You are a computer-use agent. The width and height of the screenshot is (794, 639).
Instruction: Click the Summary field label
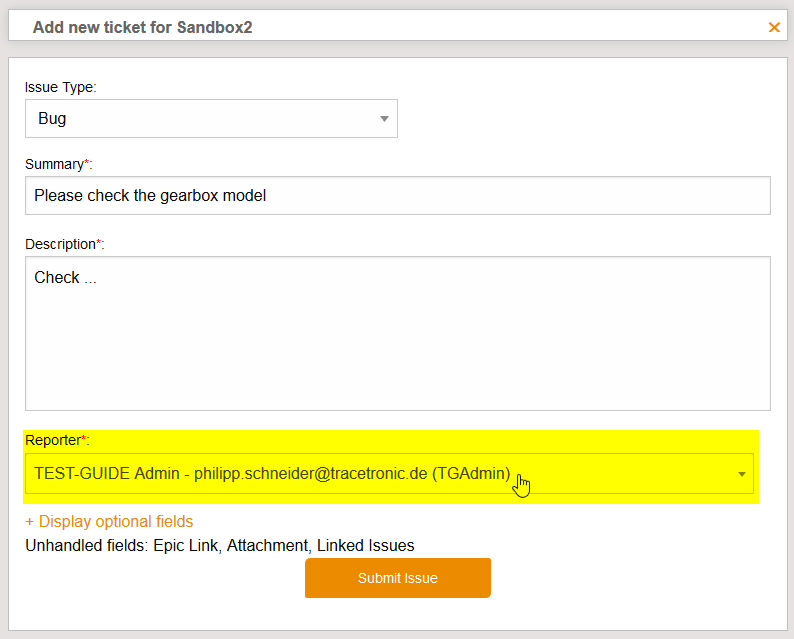[53, 163]
